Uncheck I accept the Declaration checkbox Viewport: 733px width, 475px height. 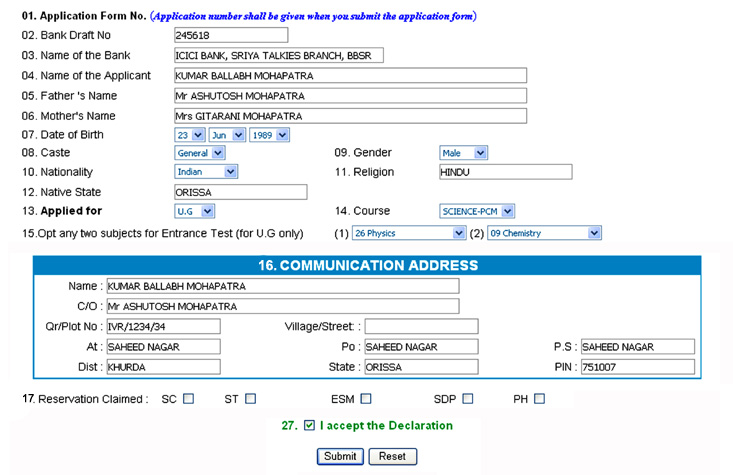[x=309, y=425]
